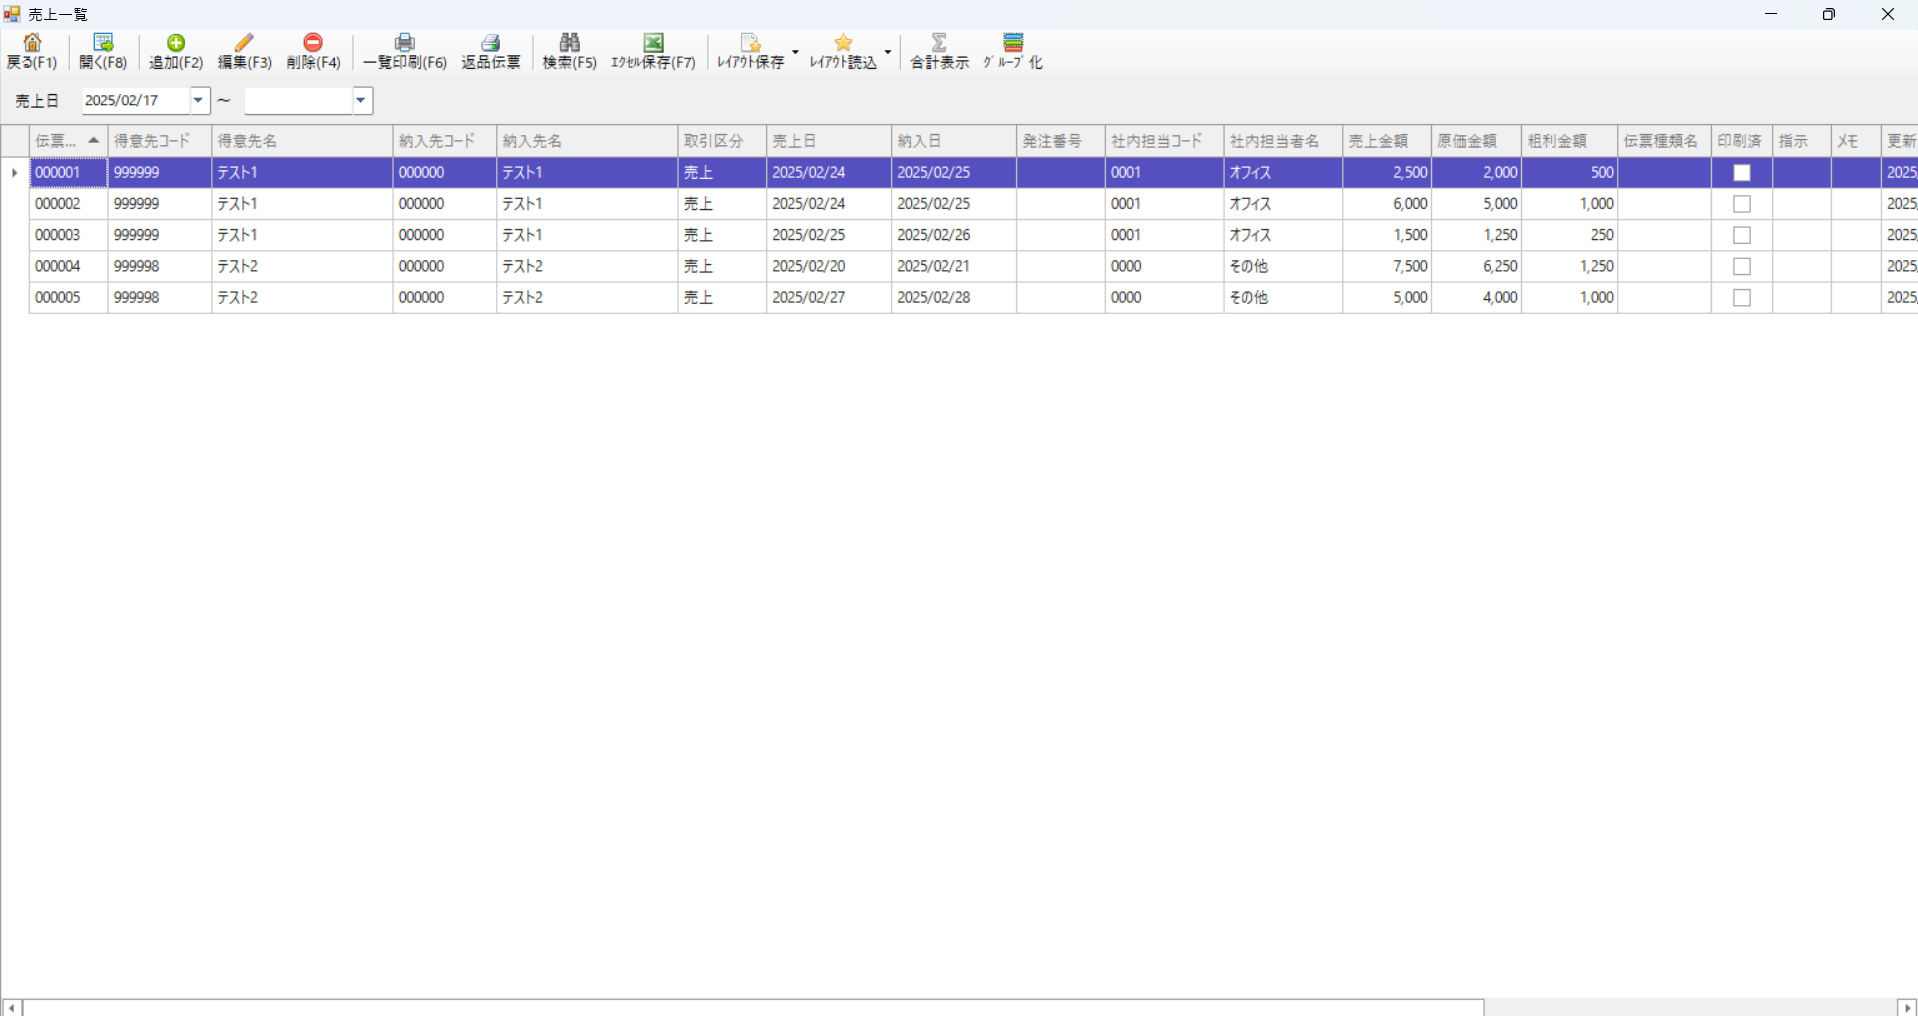Export using エクセル保存(F7) icon

pyautogui.click(x=653, y=43)
